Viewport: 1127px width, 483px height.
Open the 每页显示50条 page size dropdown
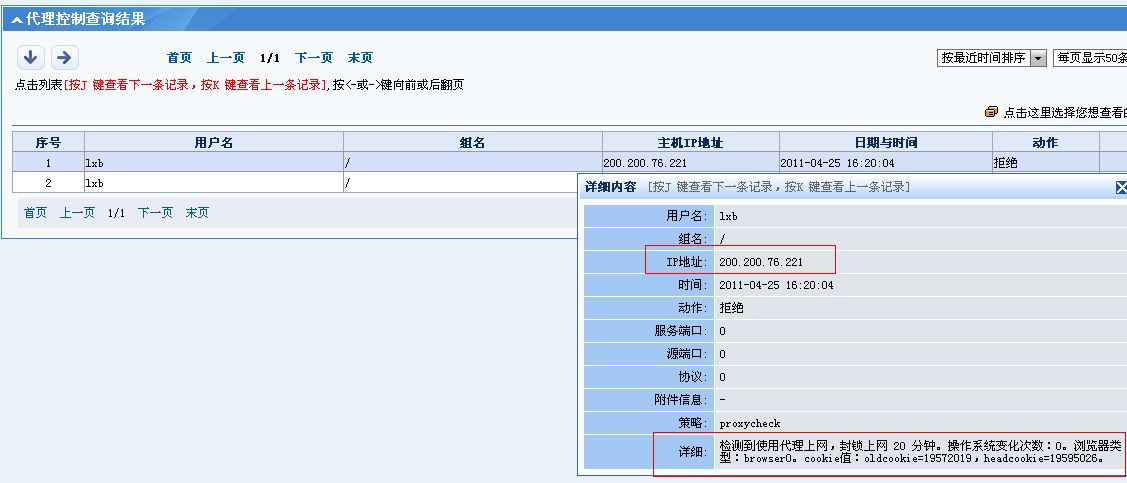coord(1090,58)
